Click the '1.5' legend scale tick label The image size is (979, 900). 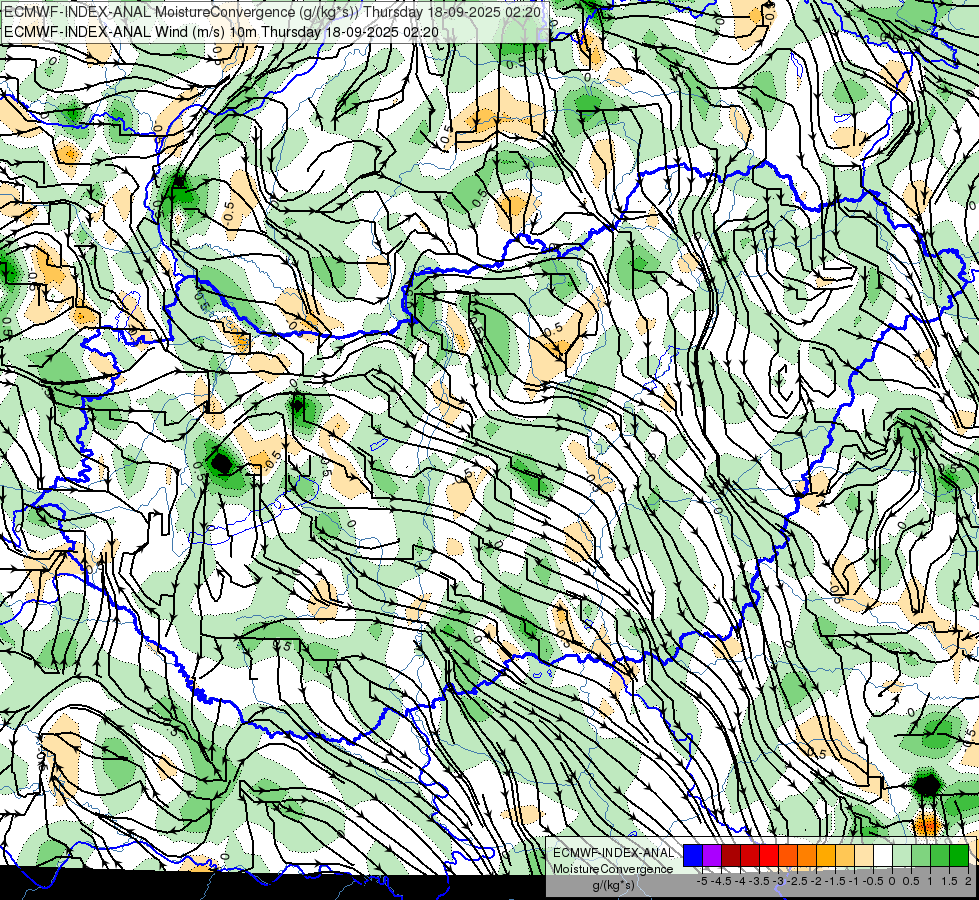(x=950, y=881)
